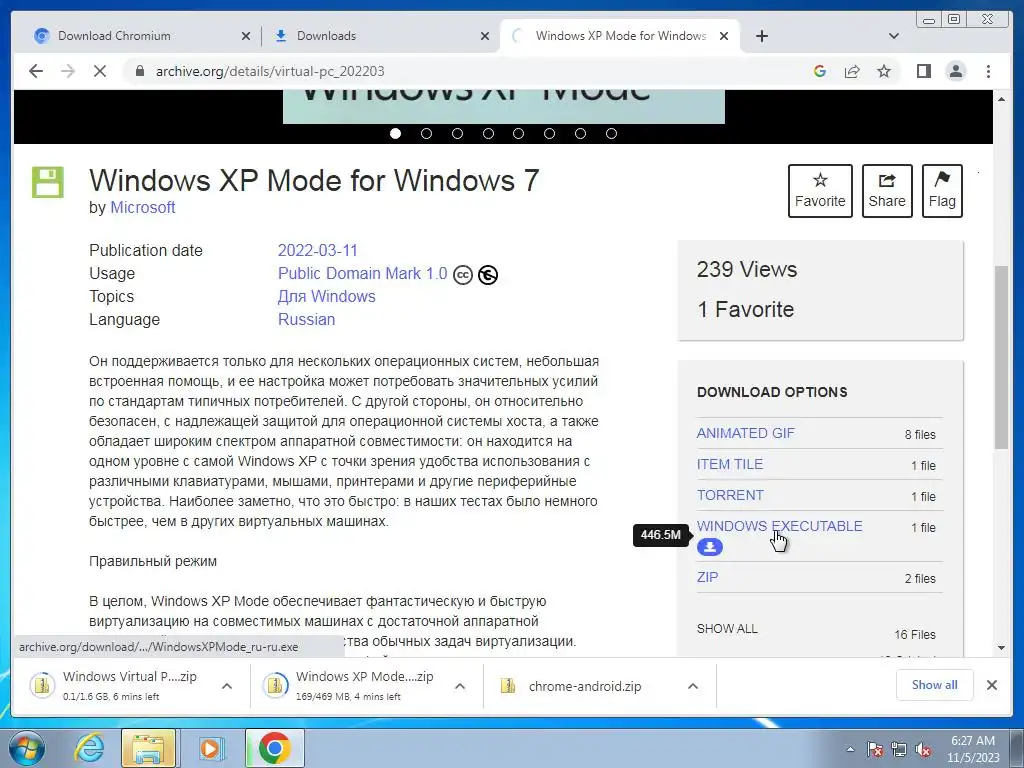This screenshot has width=1024, height=768.
Task: Close the Download Chromium tab
Action: (246, 36)
